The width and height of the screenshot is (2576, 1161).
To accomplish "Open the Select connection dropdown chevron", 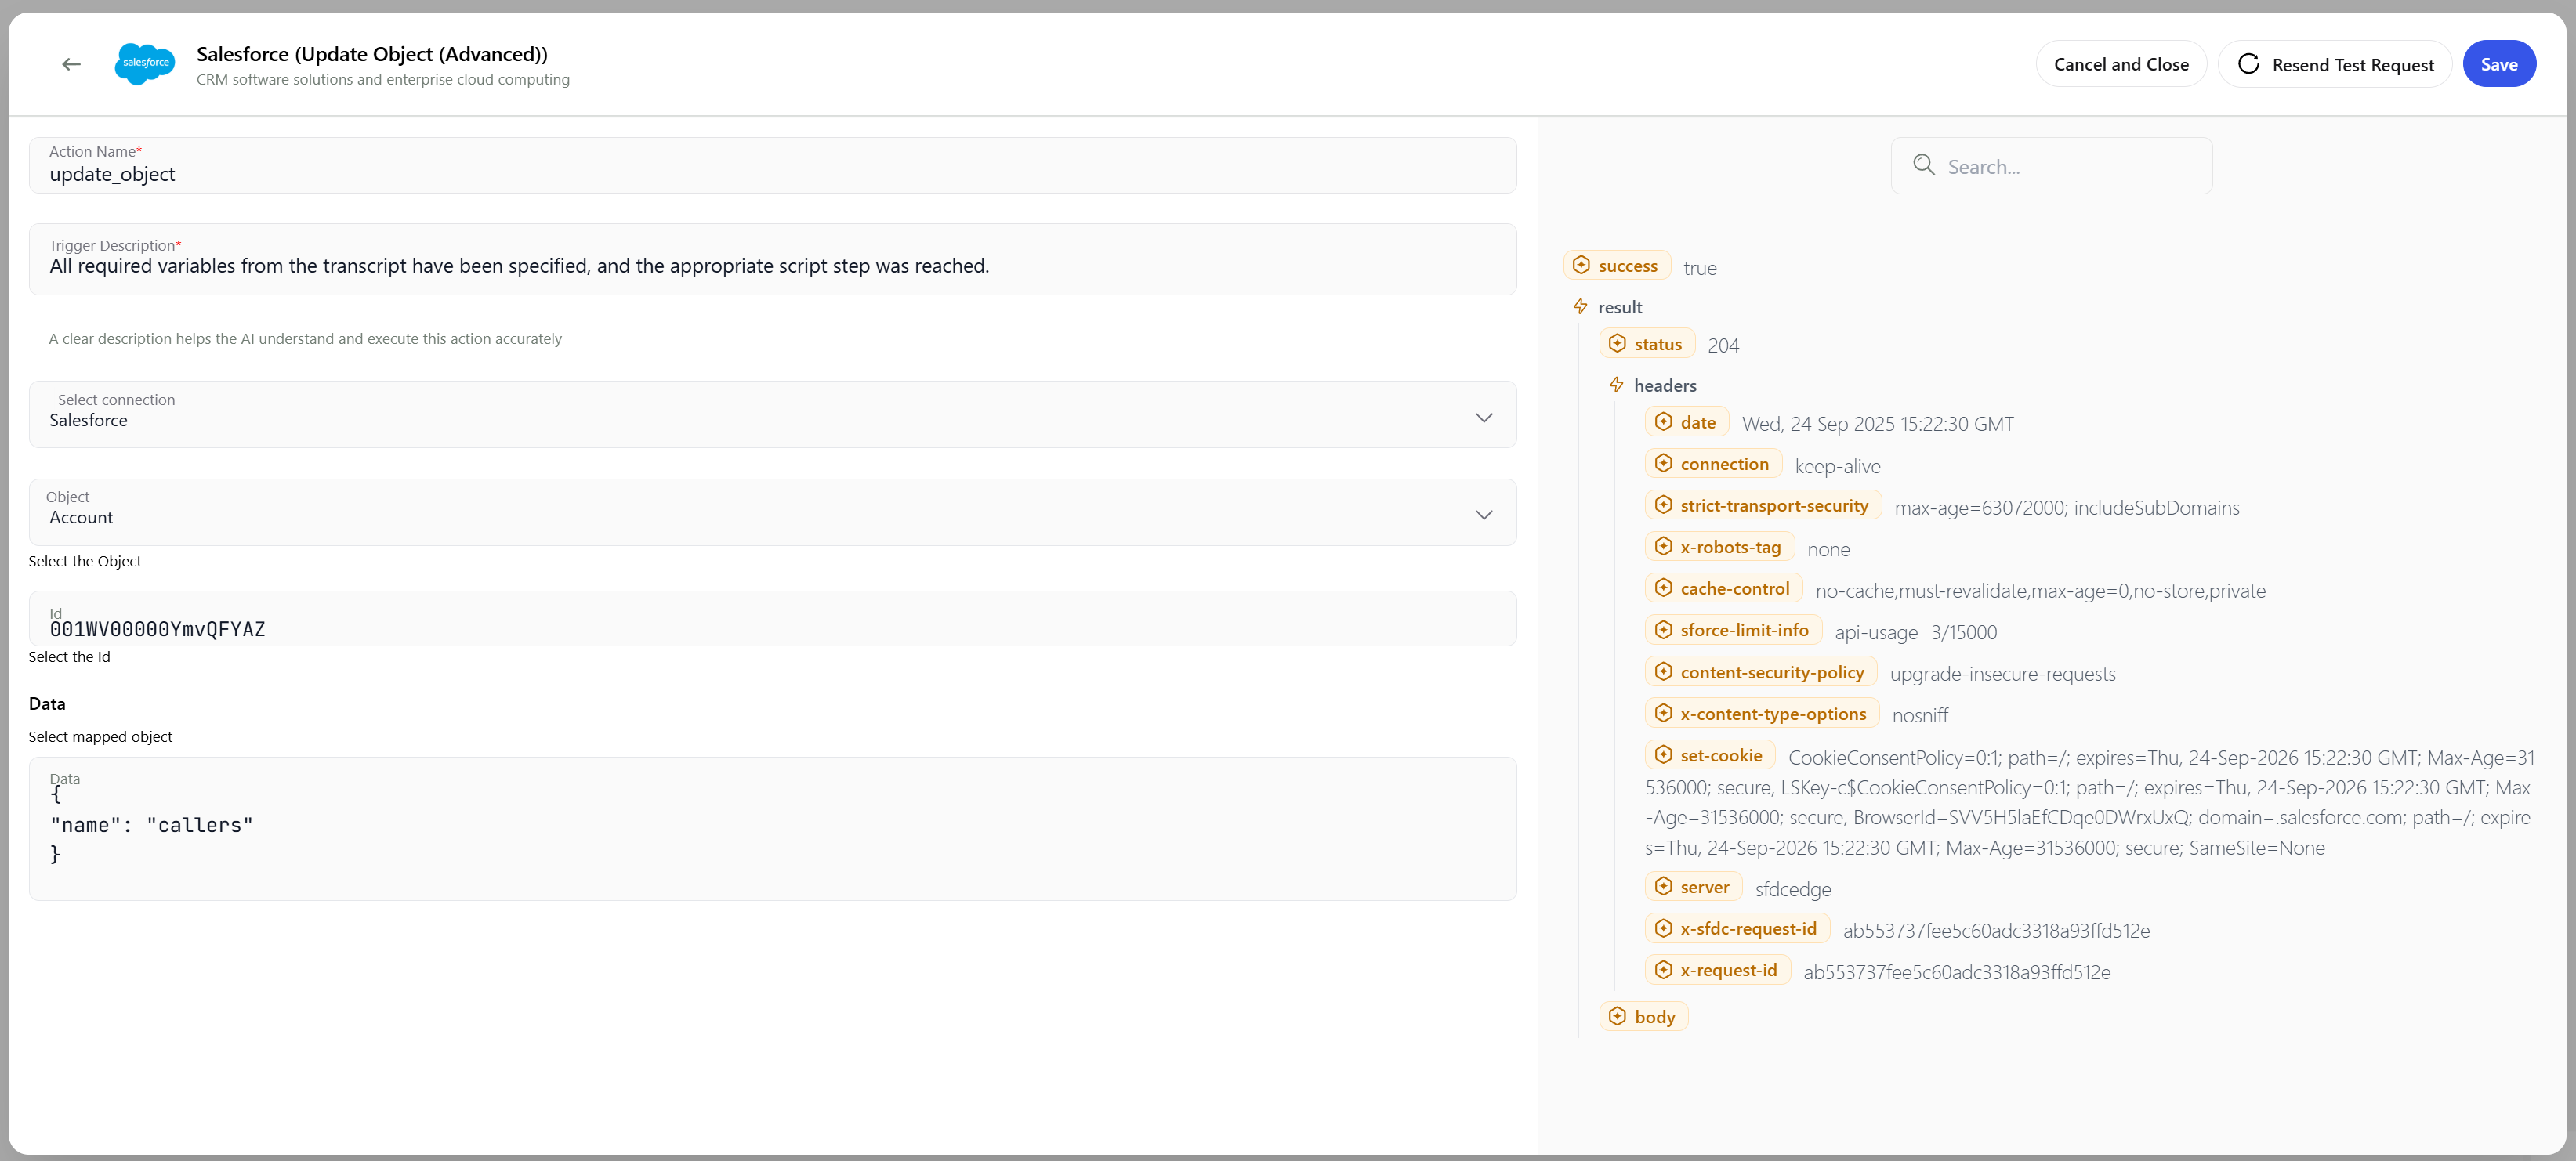I will coord(1483,417).
